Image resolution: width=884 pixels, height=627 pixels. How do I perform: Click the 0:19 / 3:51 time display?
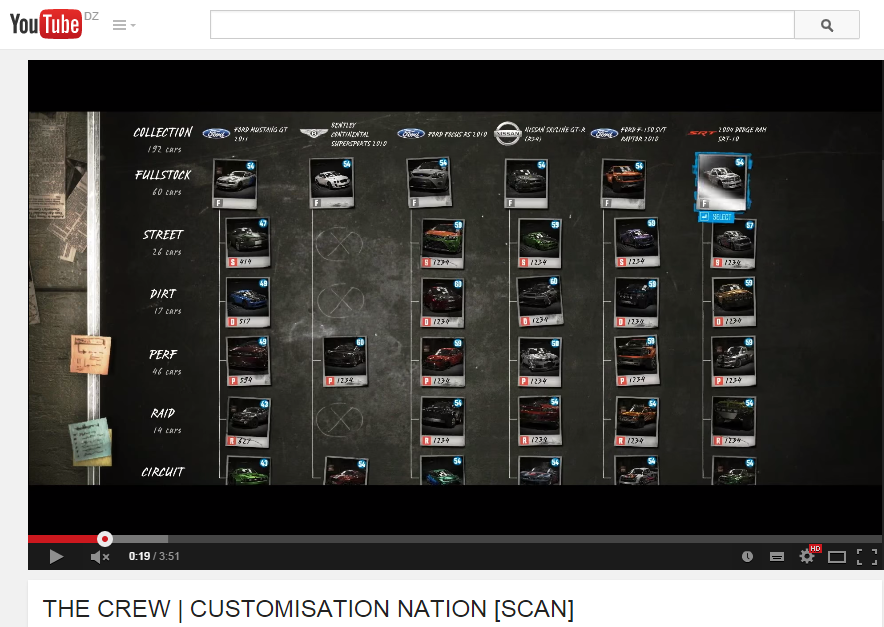154,556
